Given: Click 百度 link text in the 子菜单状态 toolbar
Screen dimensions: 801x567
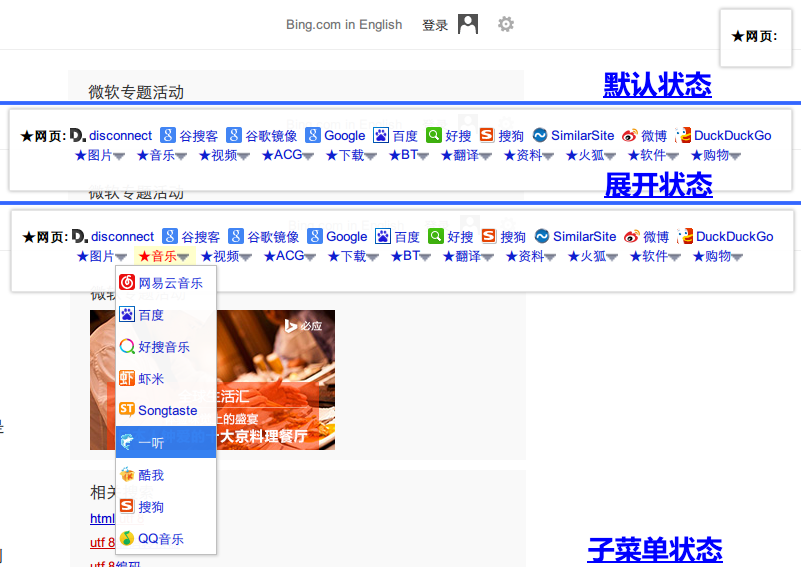Looking at the screenshot, I should click(x=407, y=237).
